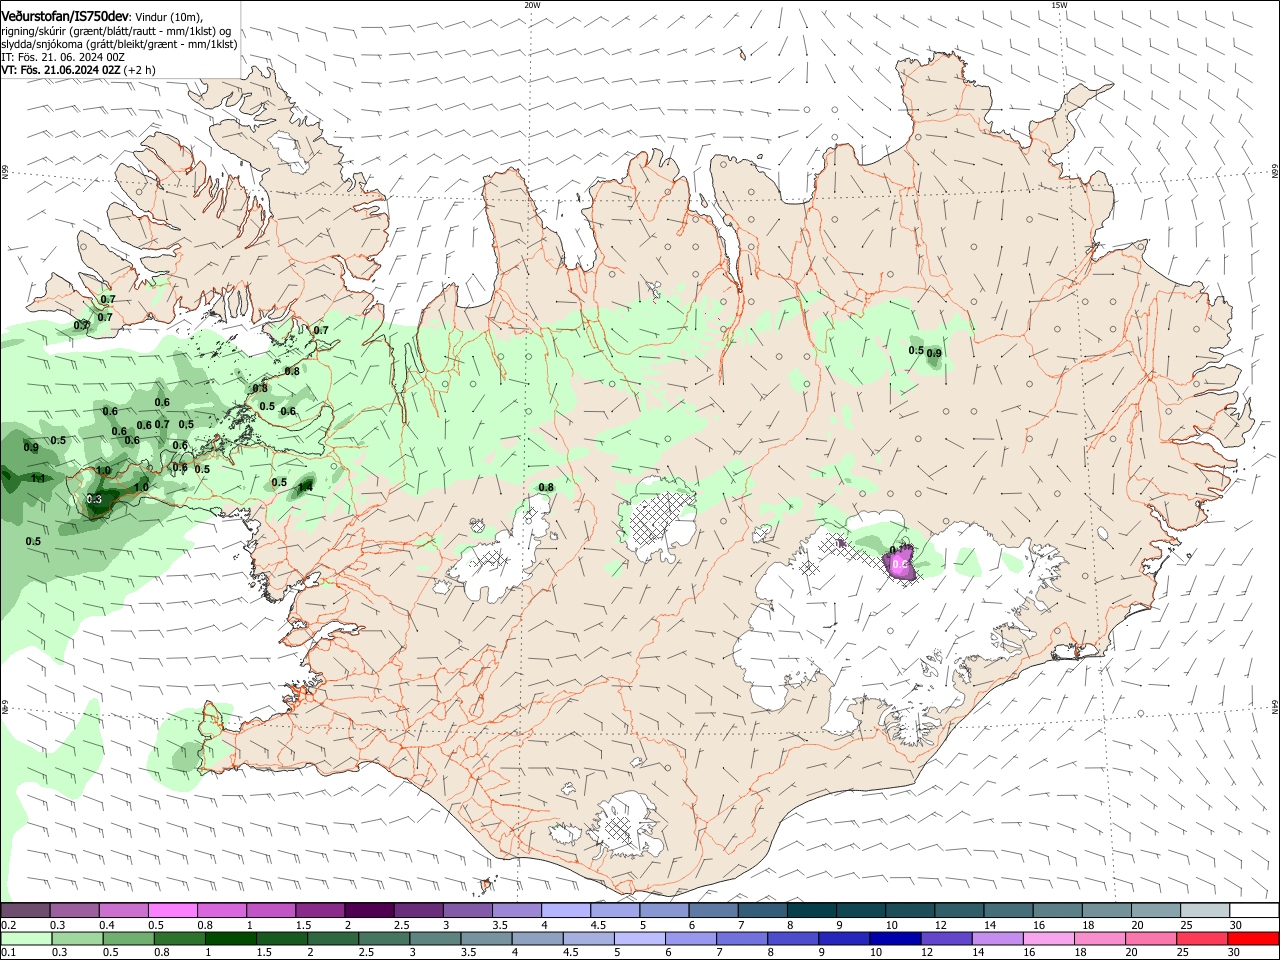Pick the white upper legend swatch labeled 30

[x=1254, y=911]
